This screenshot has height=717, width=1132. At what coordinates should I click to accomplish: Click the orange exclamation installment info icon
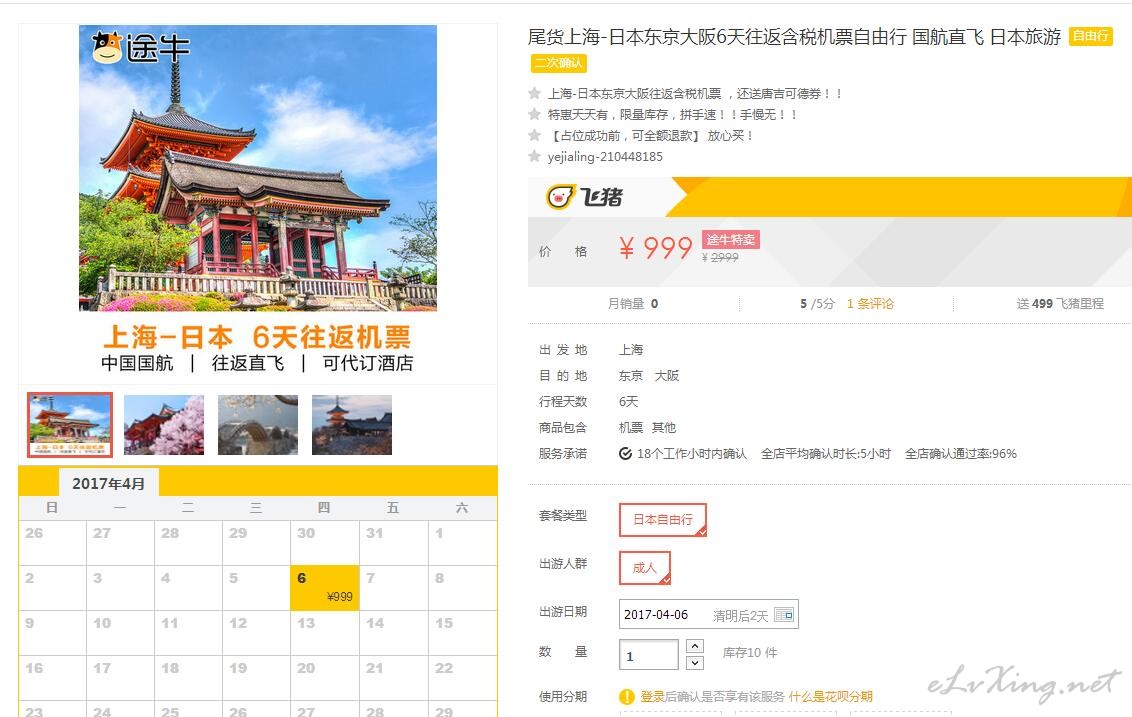point(627,697)
